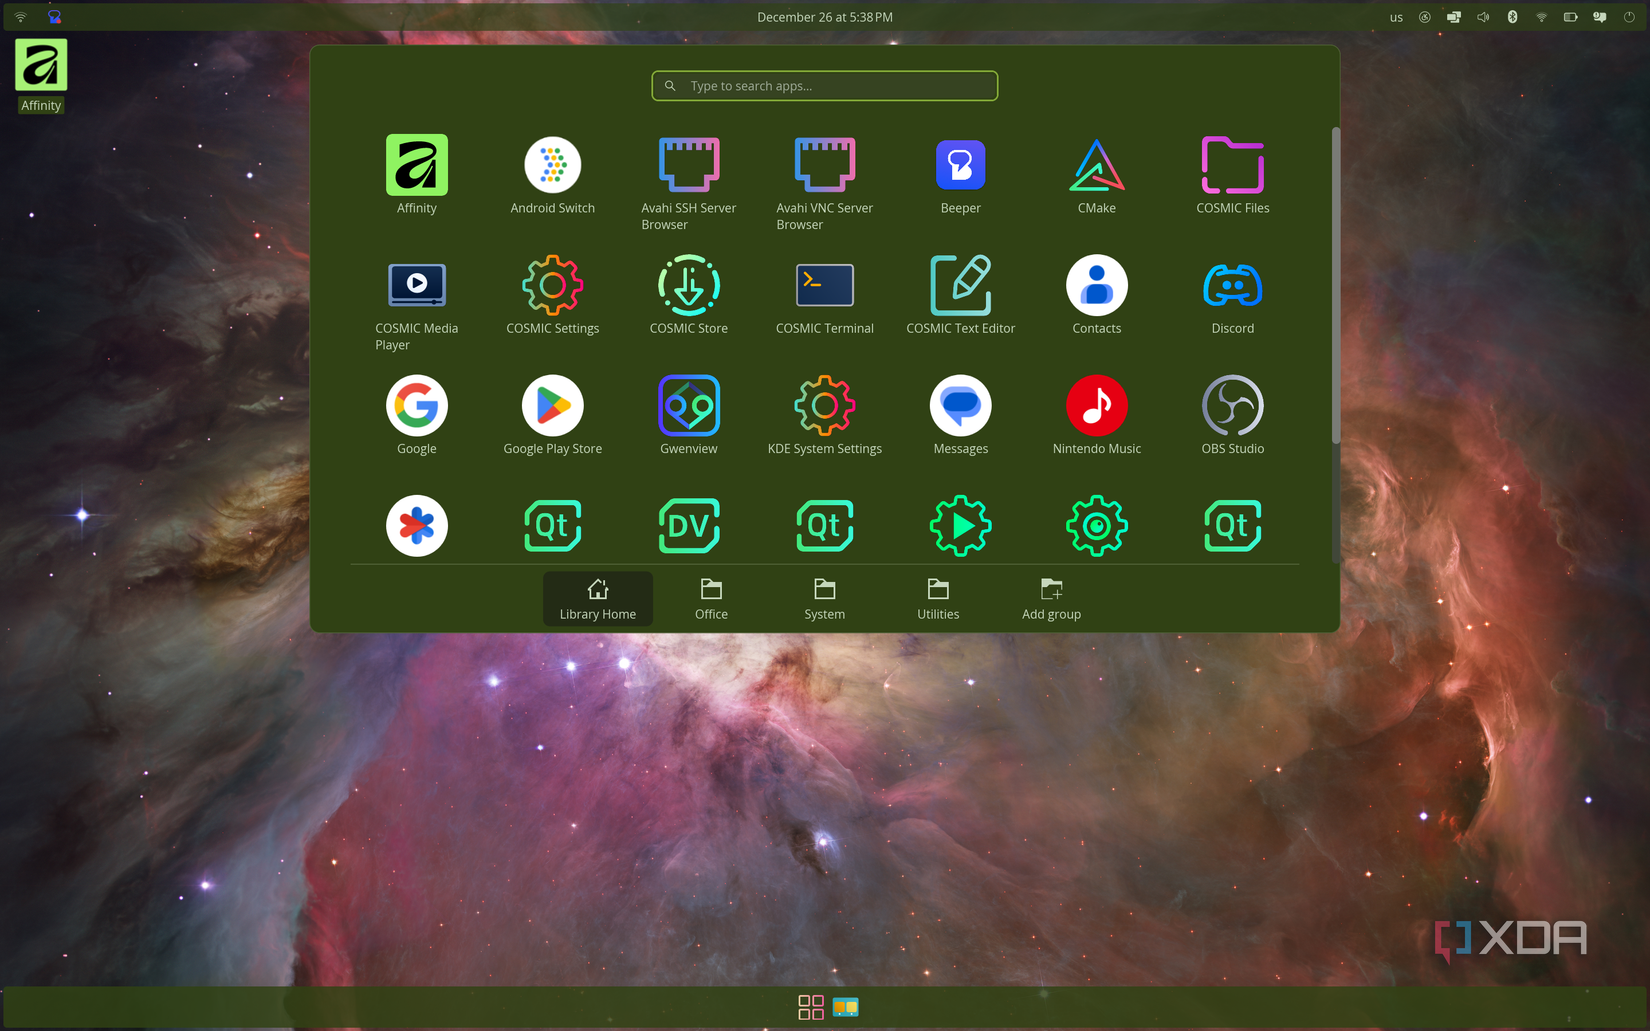Click Add group to create an app group
Viewport: 1650px width, 1031px height.
pyautogui.click(x=1051, y=599)
